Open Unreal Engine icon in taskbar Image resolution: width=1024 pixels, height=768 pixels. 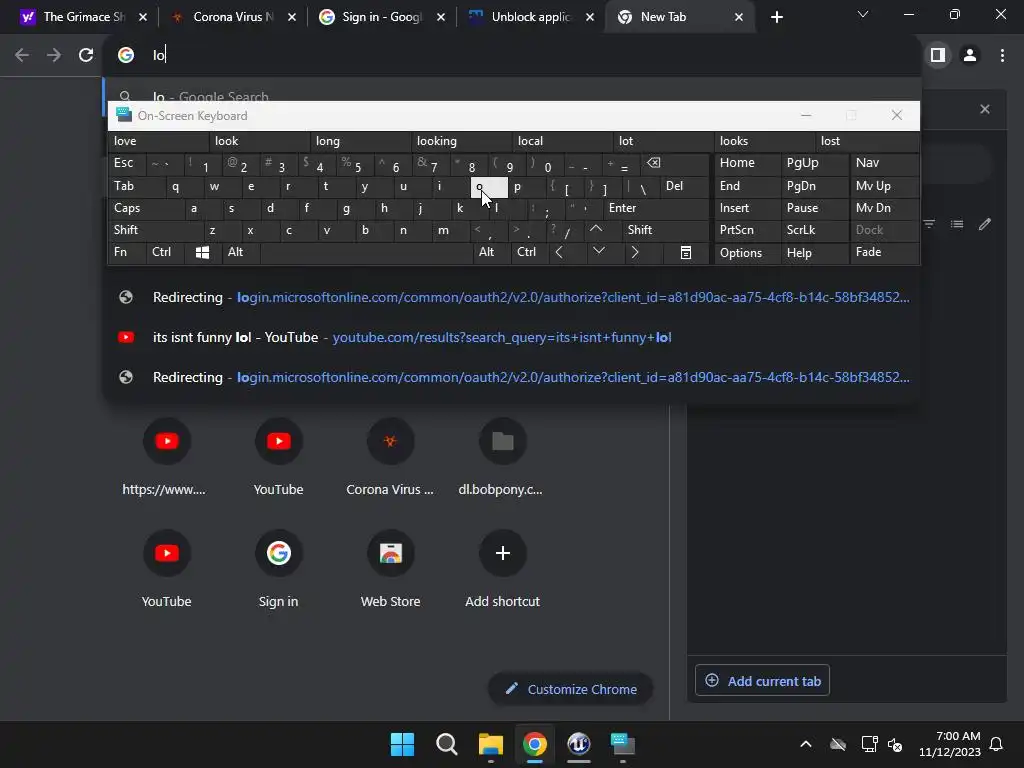[x=579, y=744]
